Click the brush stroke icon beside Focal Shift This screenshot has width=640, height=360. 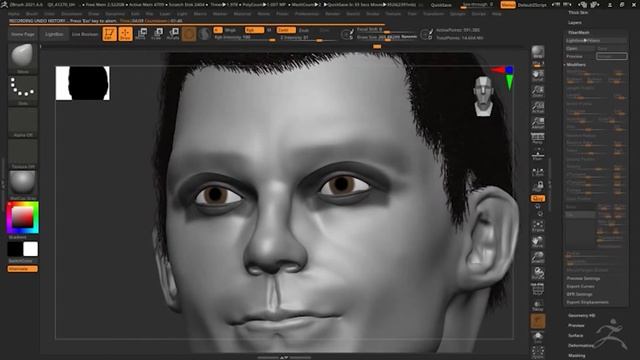[x=347, y=34]
